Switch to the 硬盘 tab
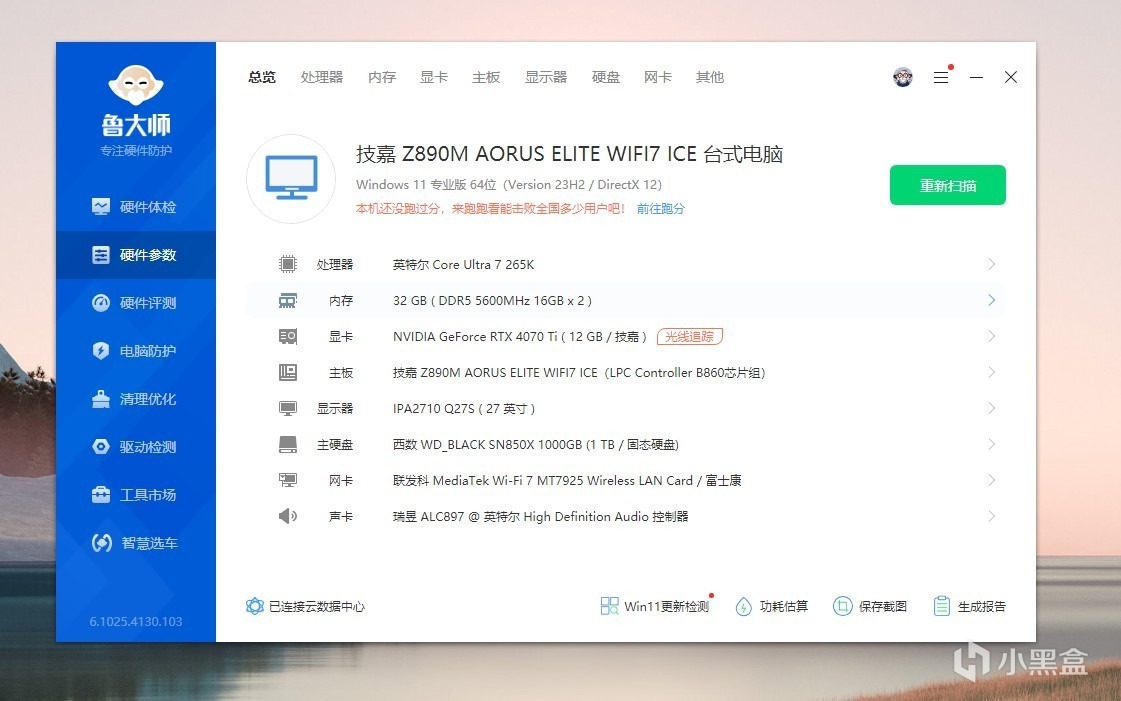This screenshot has width=1121, height=701. [606, 77]
